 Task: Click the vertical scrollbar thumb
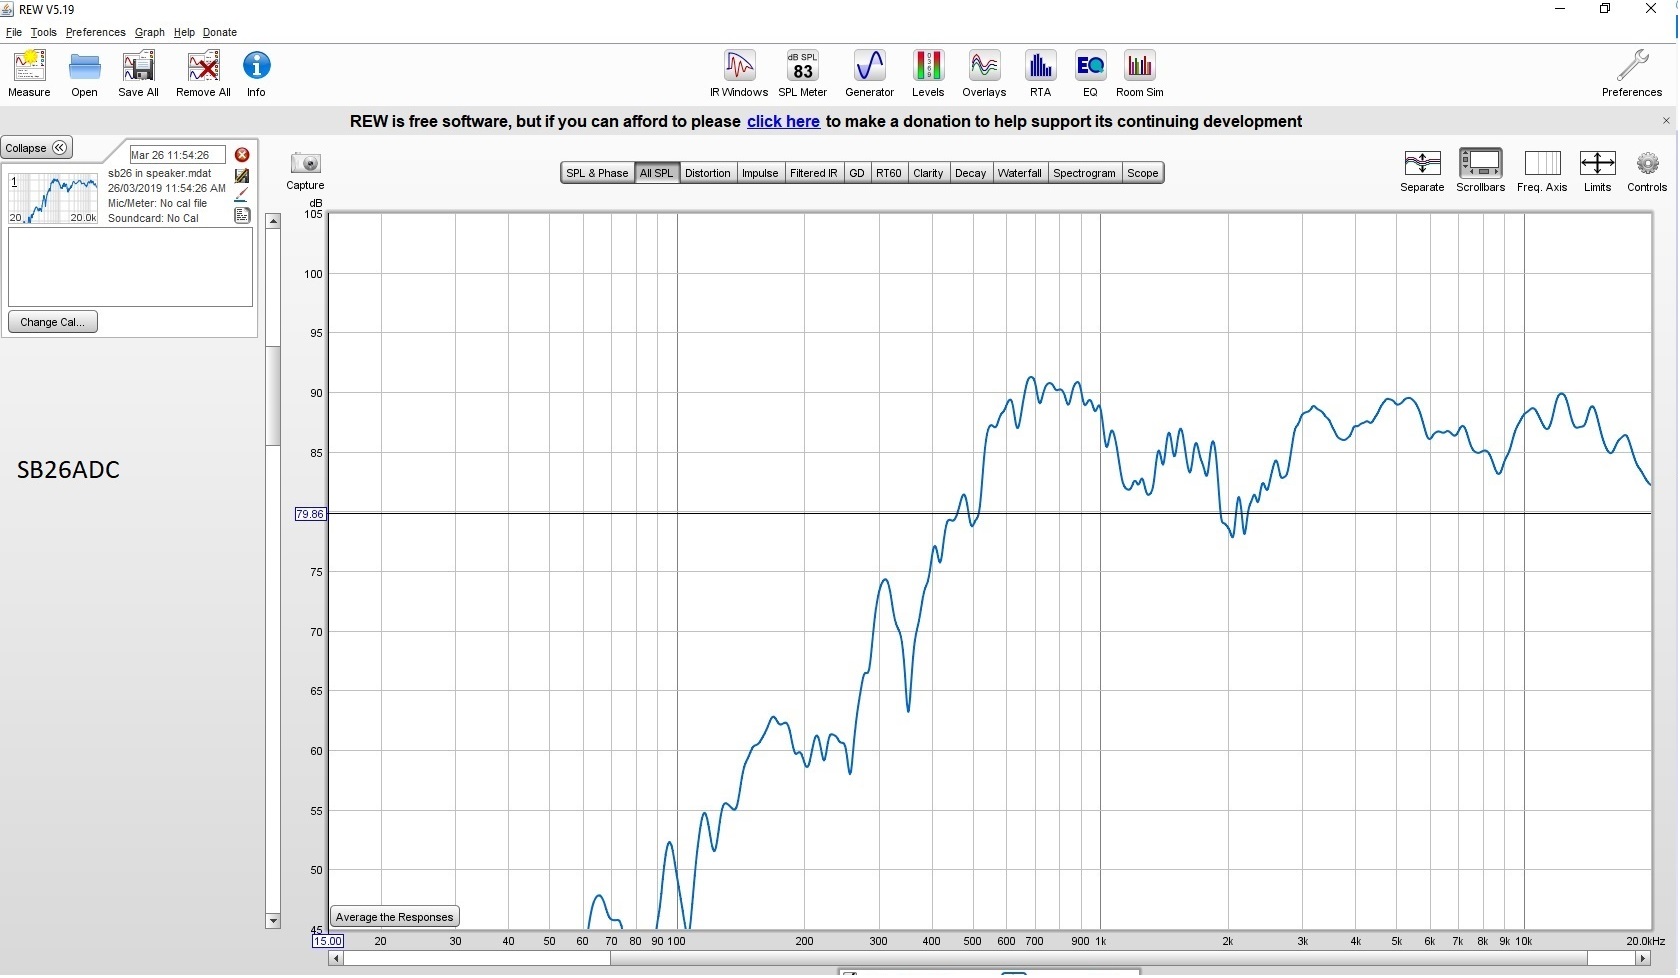pos(273,395)
